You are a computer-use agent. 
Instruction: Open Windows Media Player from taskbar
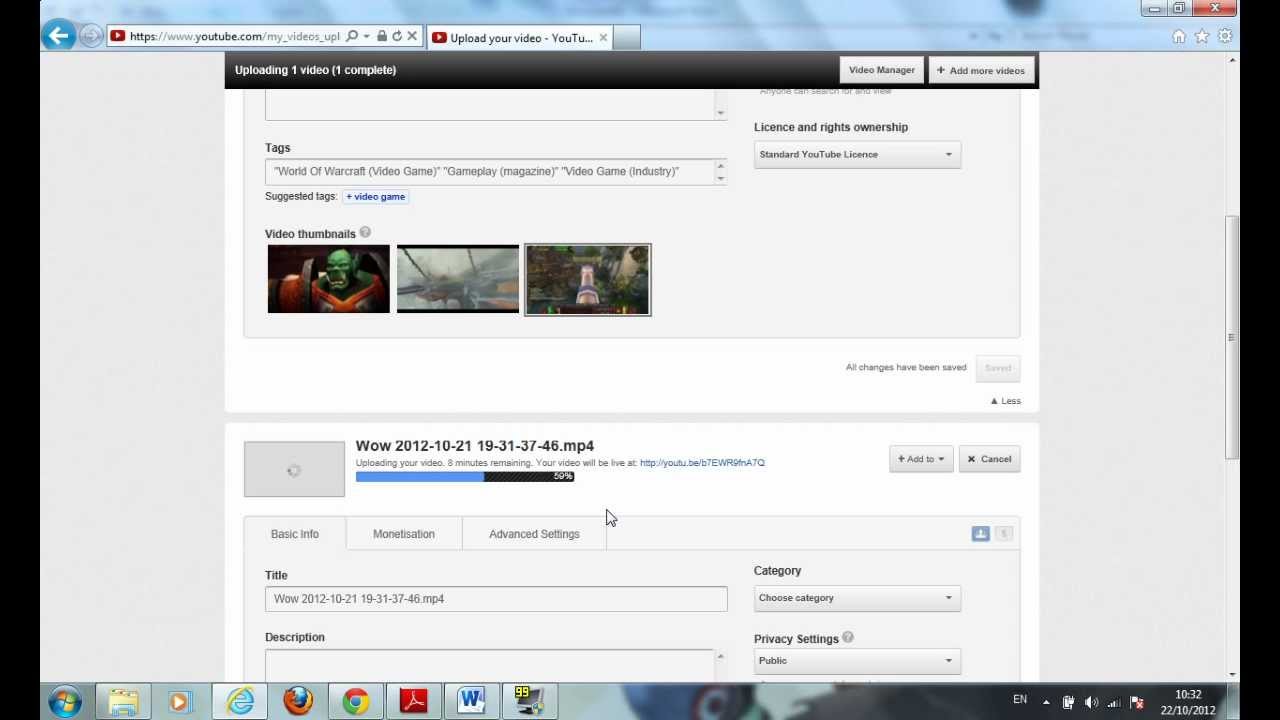180,701
